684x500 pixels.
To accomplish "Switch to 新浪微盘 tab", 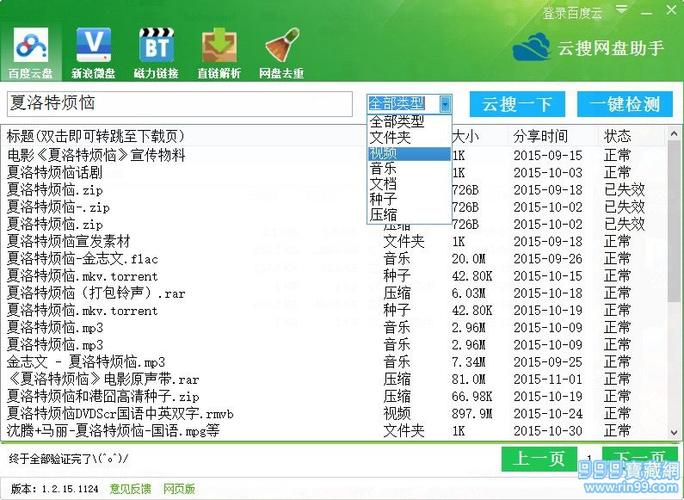I will coord(93,53).
